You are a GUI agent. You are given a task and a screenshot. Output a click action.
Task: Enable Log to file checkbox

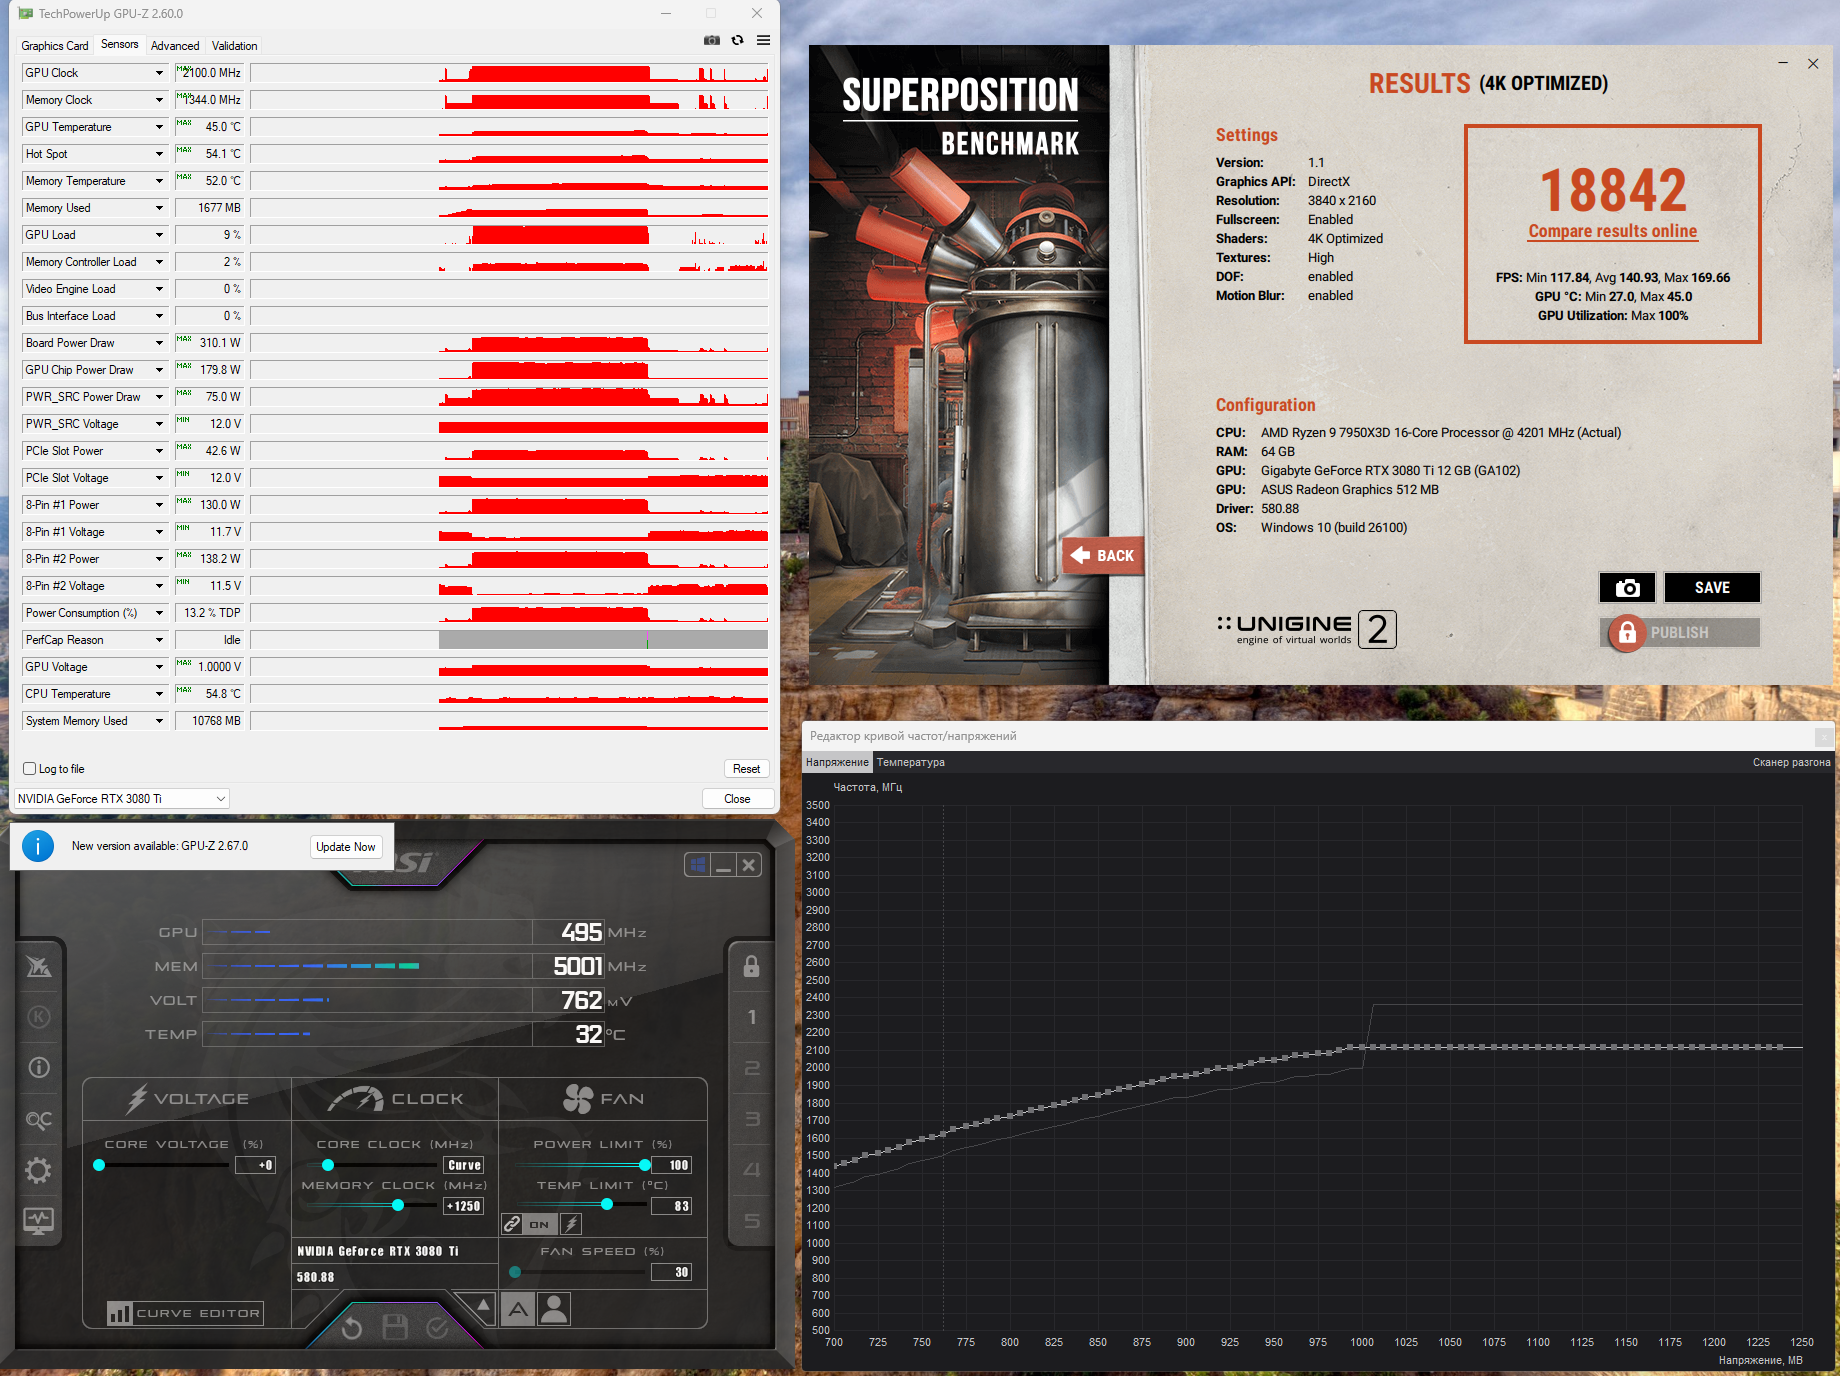29,769
